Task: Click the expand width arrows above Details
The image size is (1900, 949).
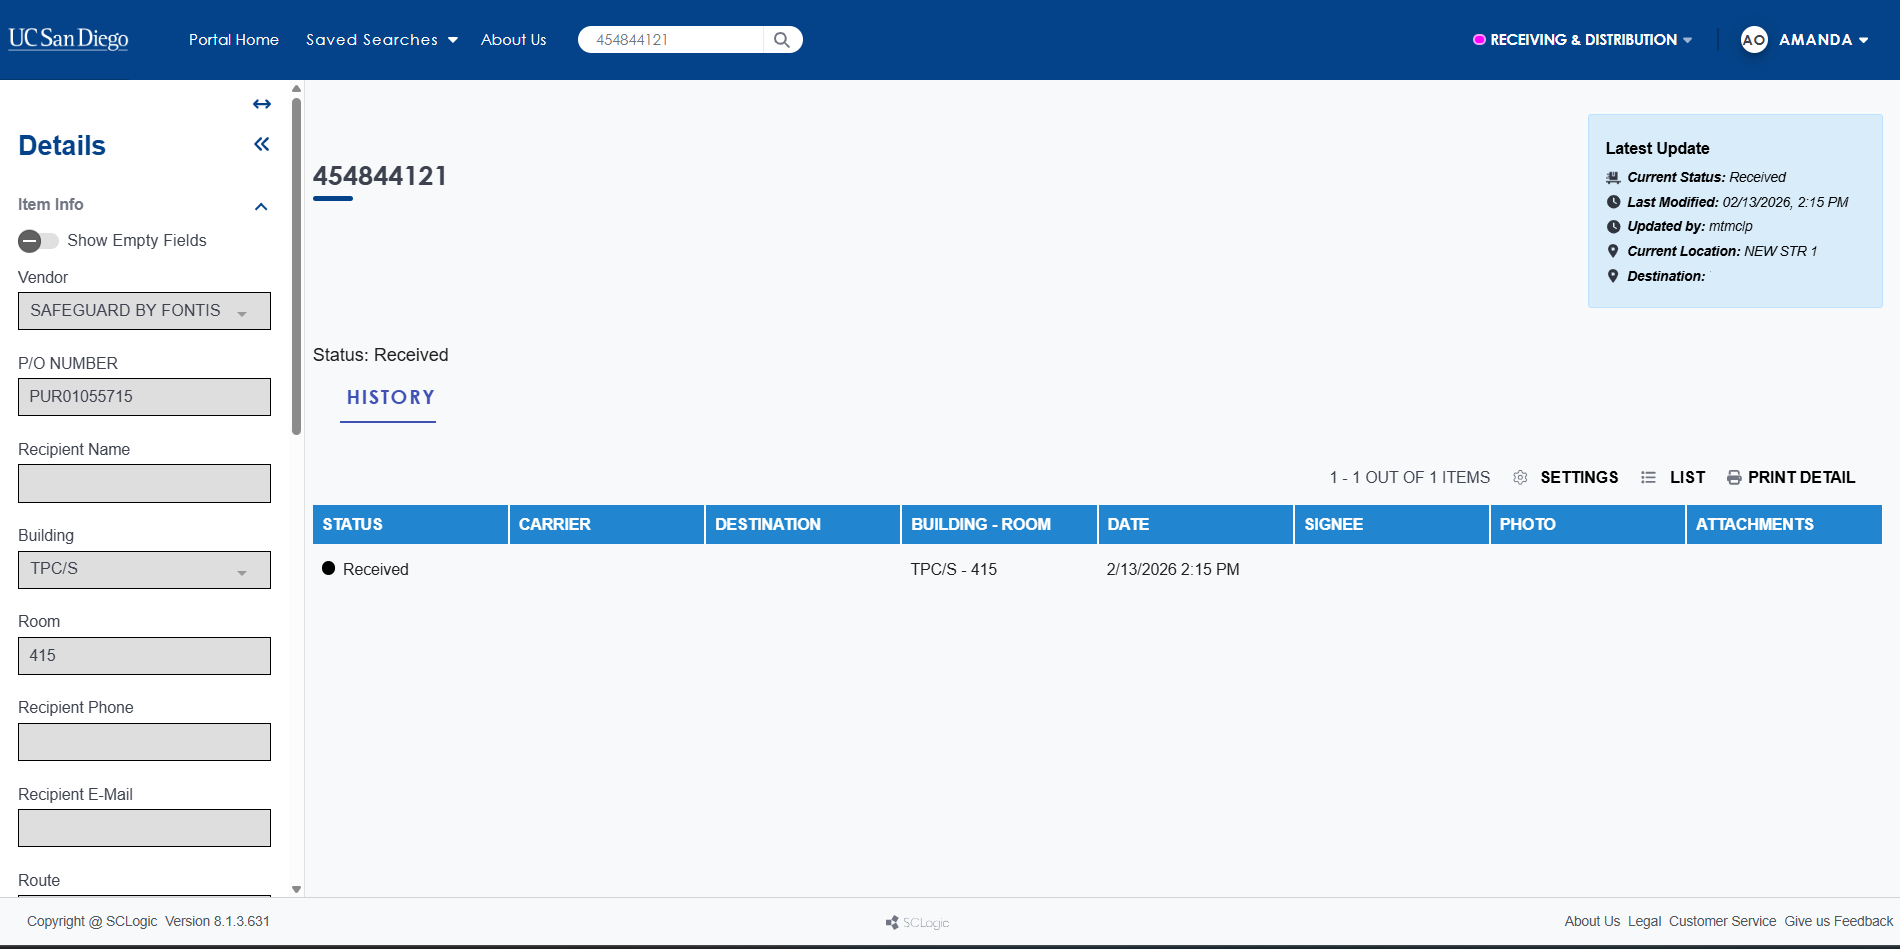Action: coord(261,103)
